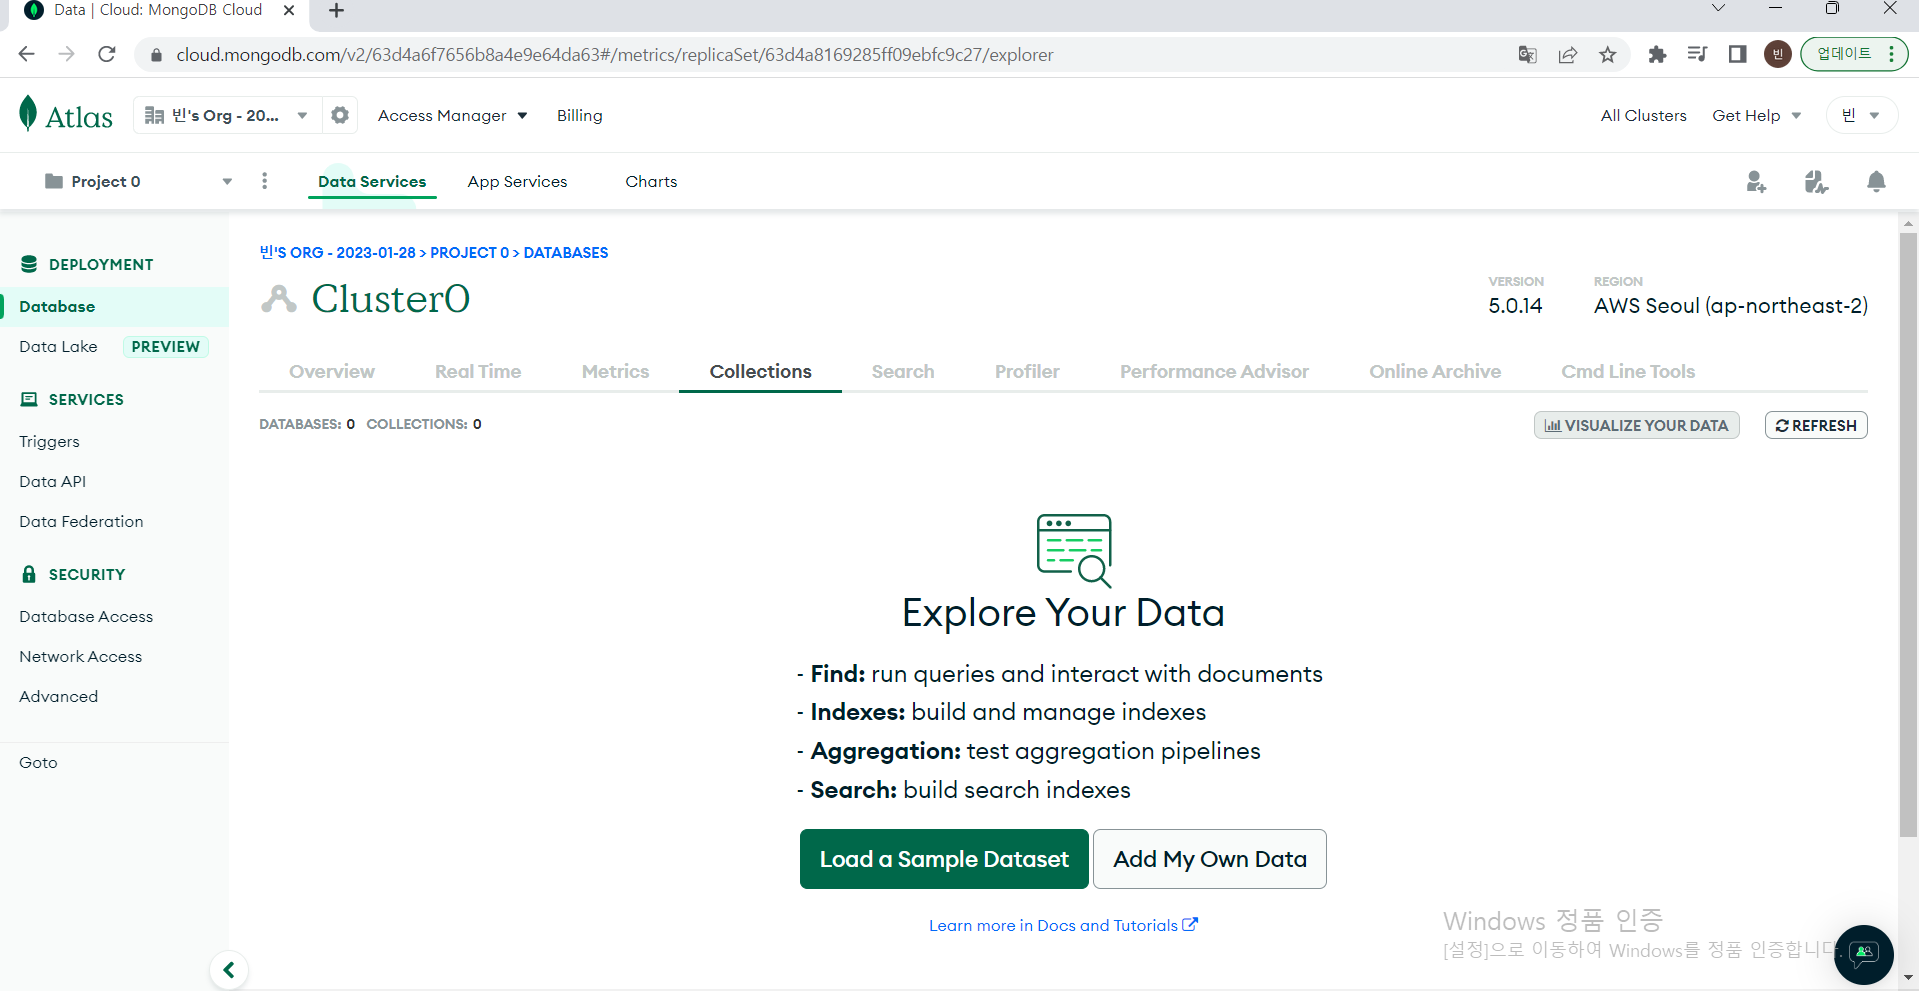Open media control icon in toolbar
Viewport: 1919px width, 991px height.
tap(1697, 54)
